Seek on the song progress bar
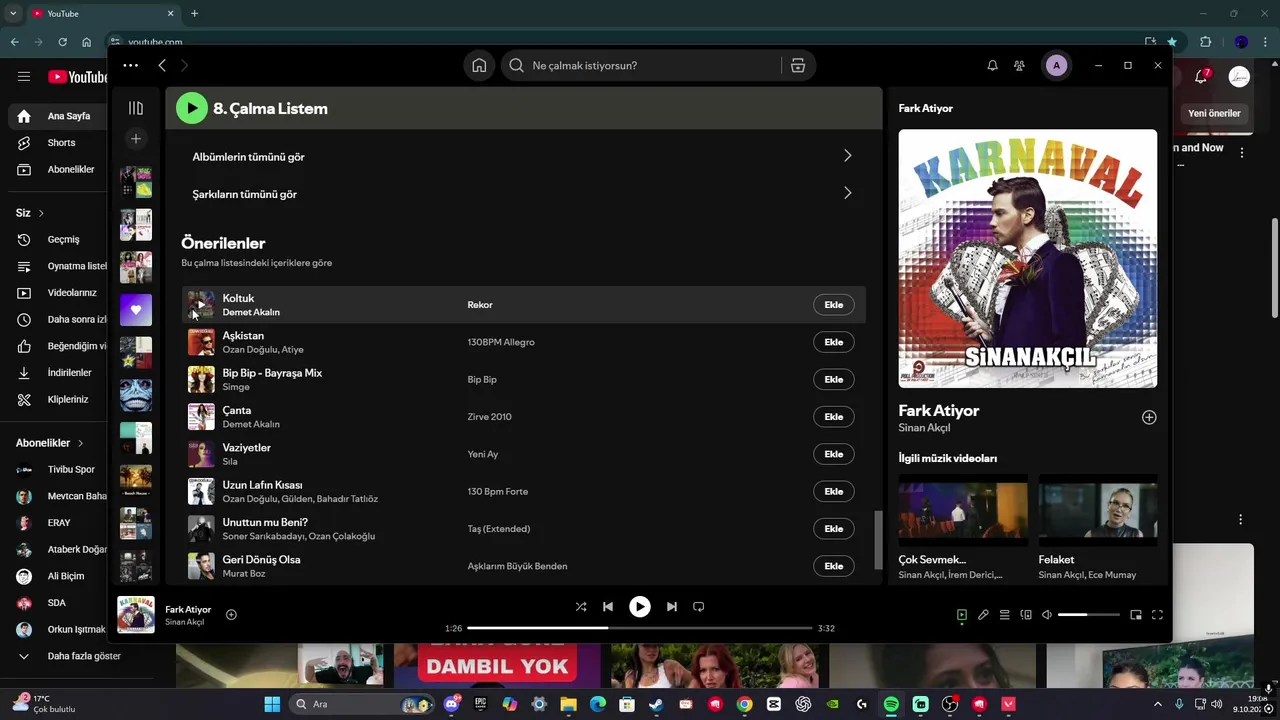This screenshot has width=1280, height=720. pyautogui.click(x=640, y=628)
